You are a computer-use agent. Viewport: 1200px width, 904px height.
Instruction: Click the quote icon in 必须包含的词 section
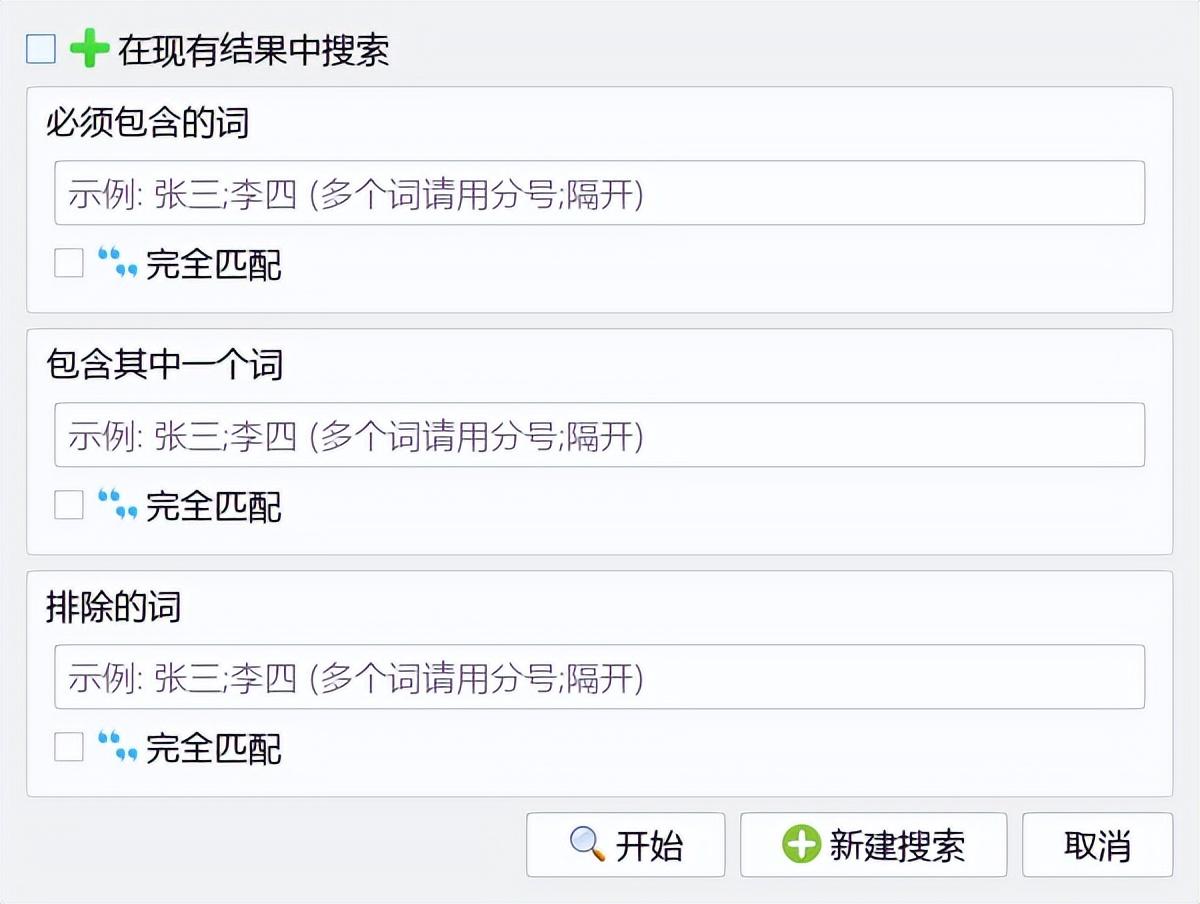[116, 263]
